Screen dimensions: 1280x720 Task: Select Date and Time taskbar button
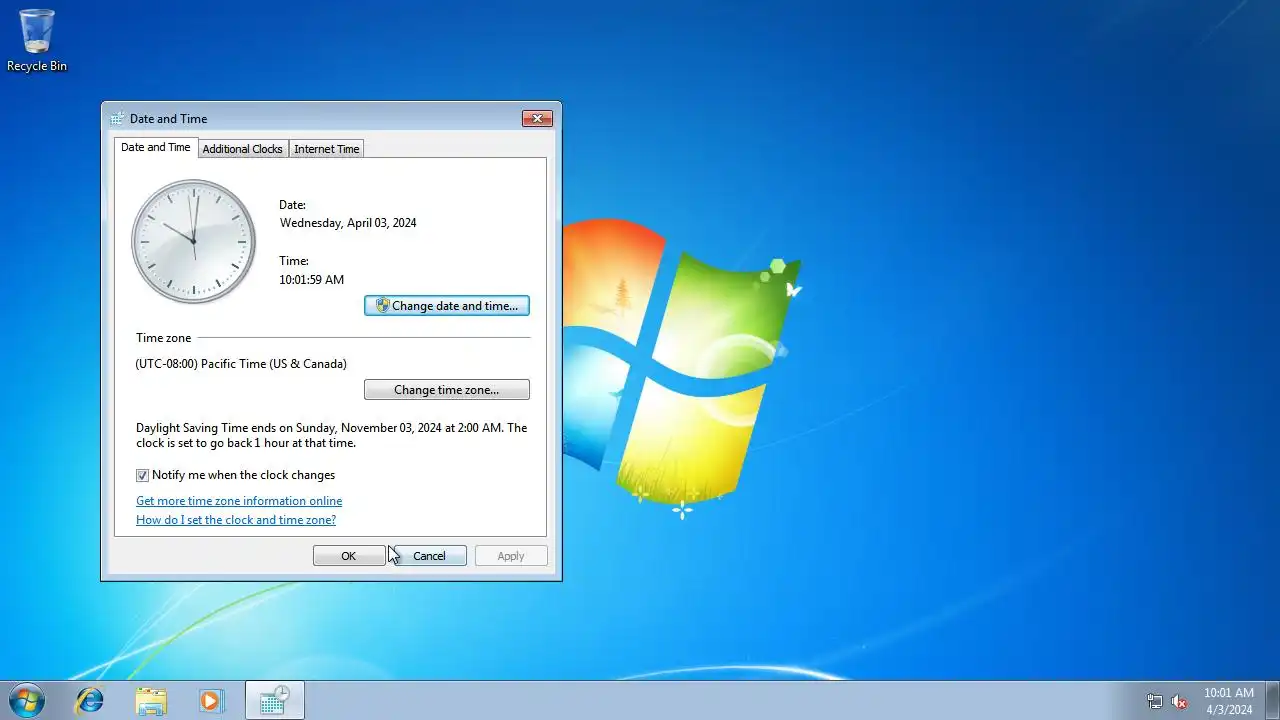(274, 700)
